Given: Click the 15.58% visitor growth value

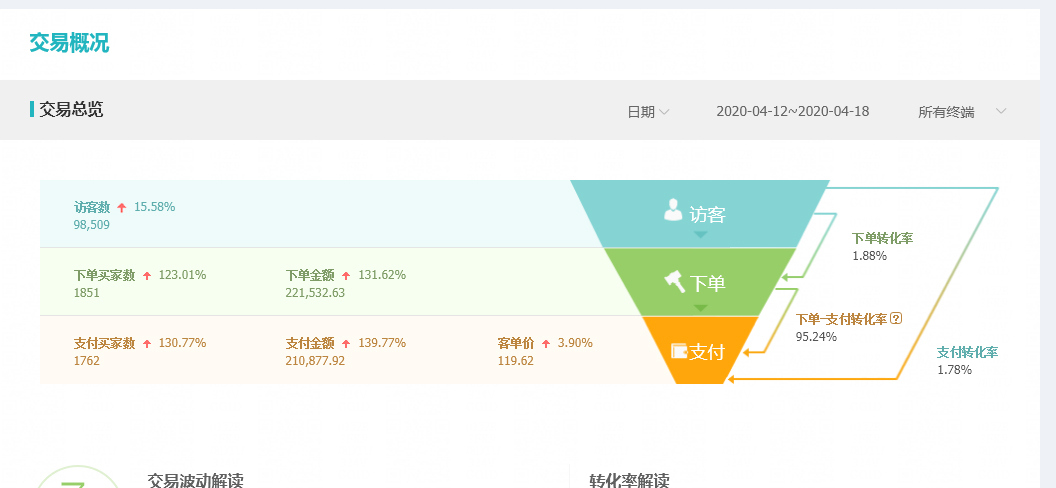Looking at the screenshot, I should pyautogui.click(x=154, y=207).
